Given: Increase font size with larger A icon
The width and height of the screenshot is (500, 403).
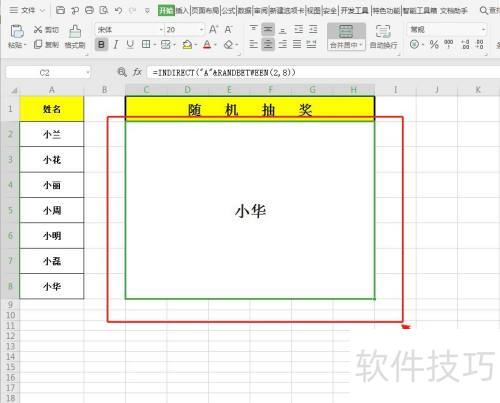Looking at the screenshot, I should (214, 30).
